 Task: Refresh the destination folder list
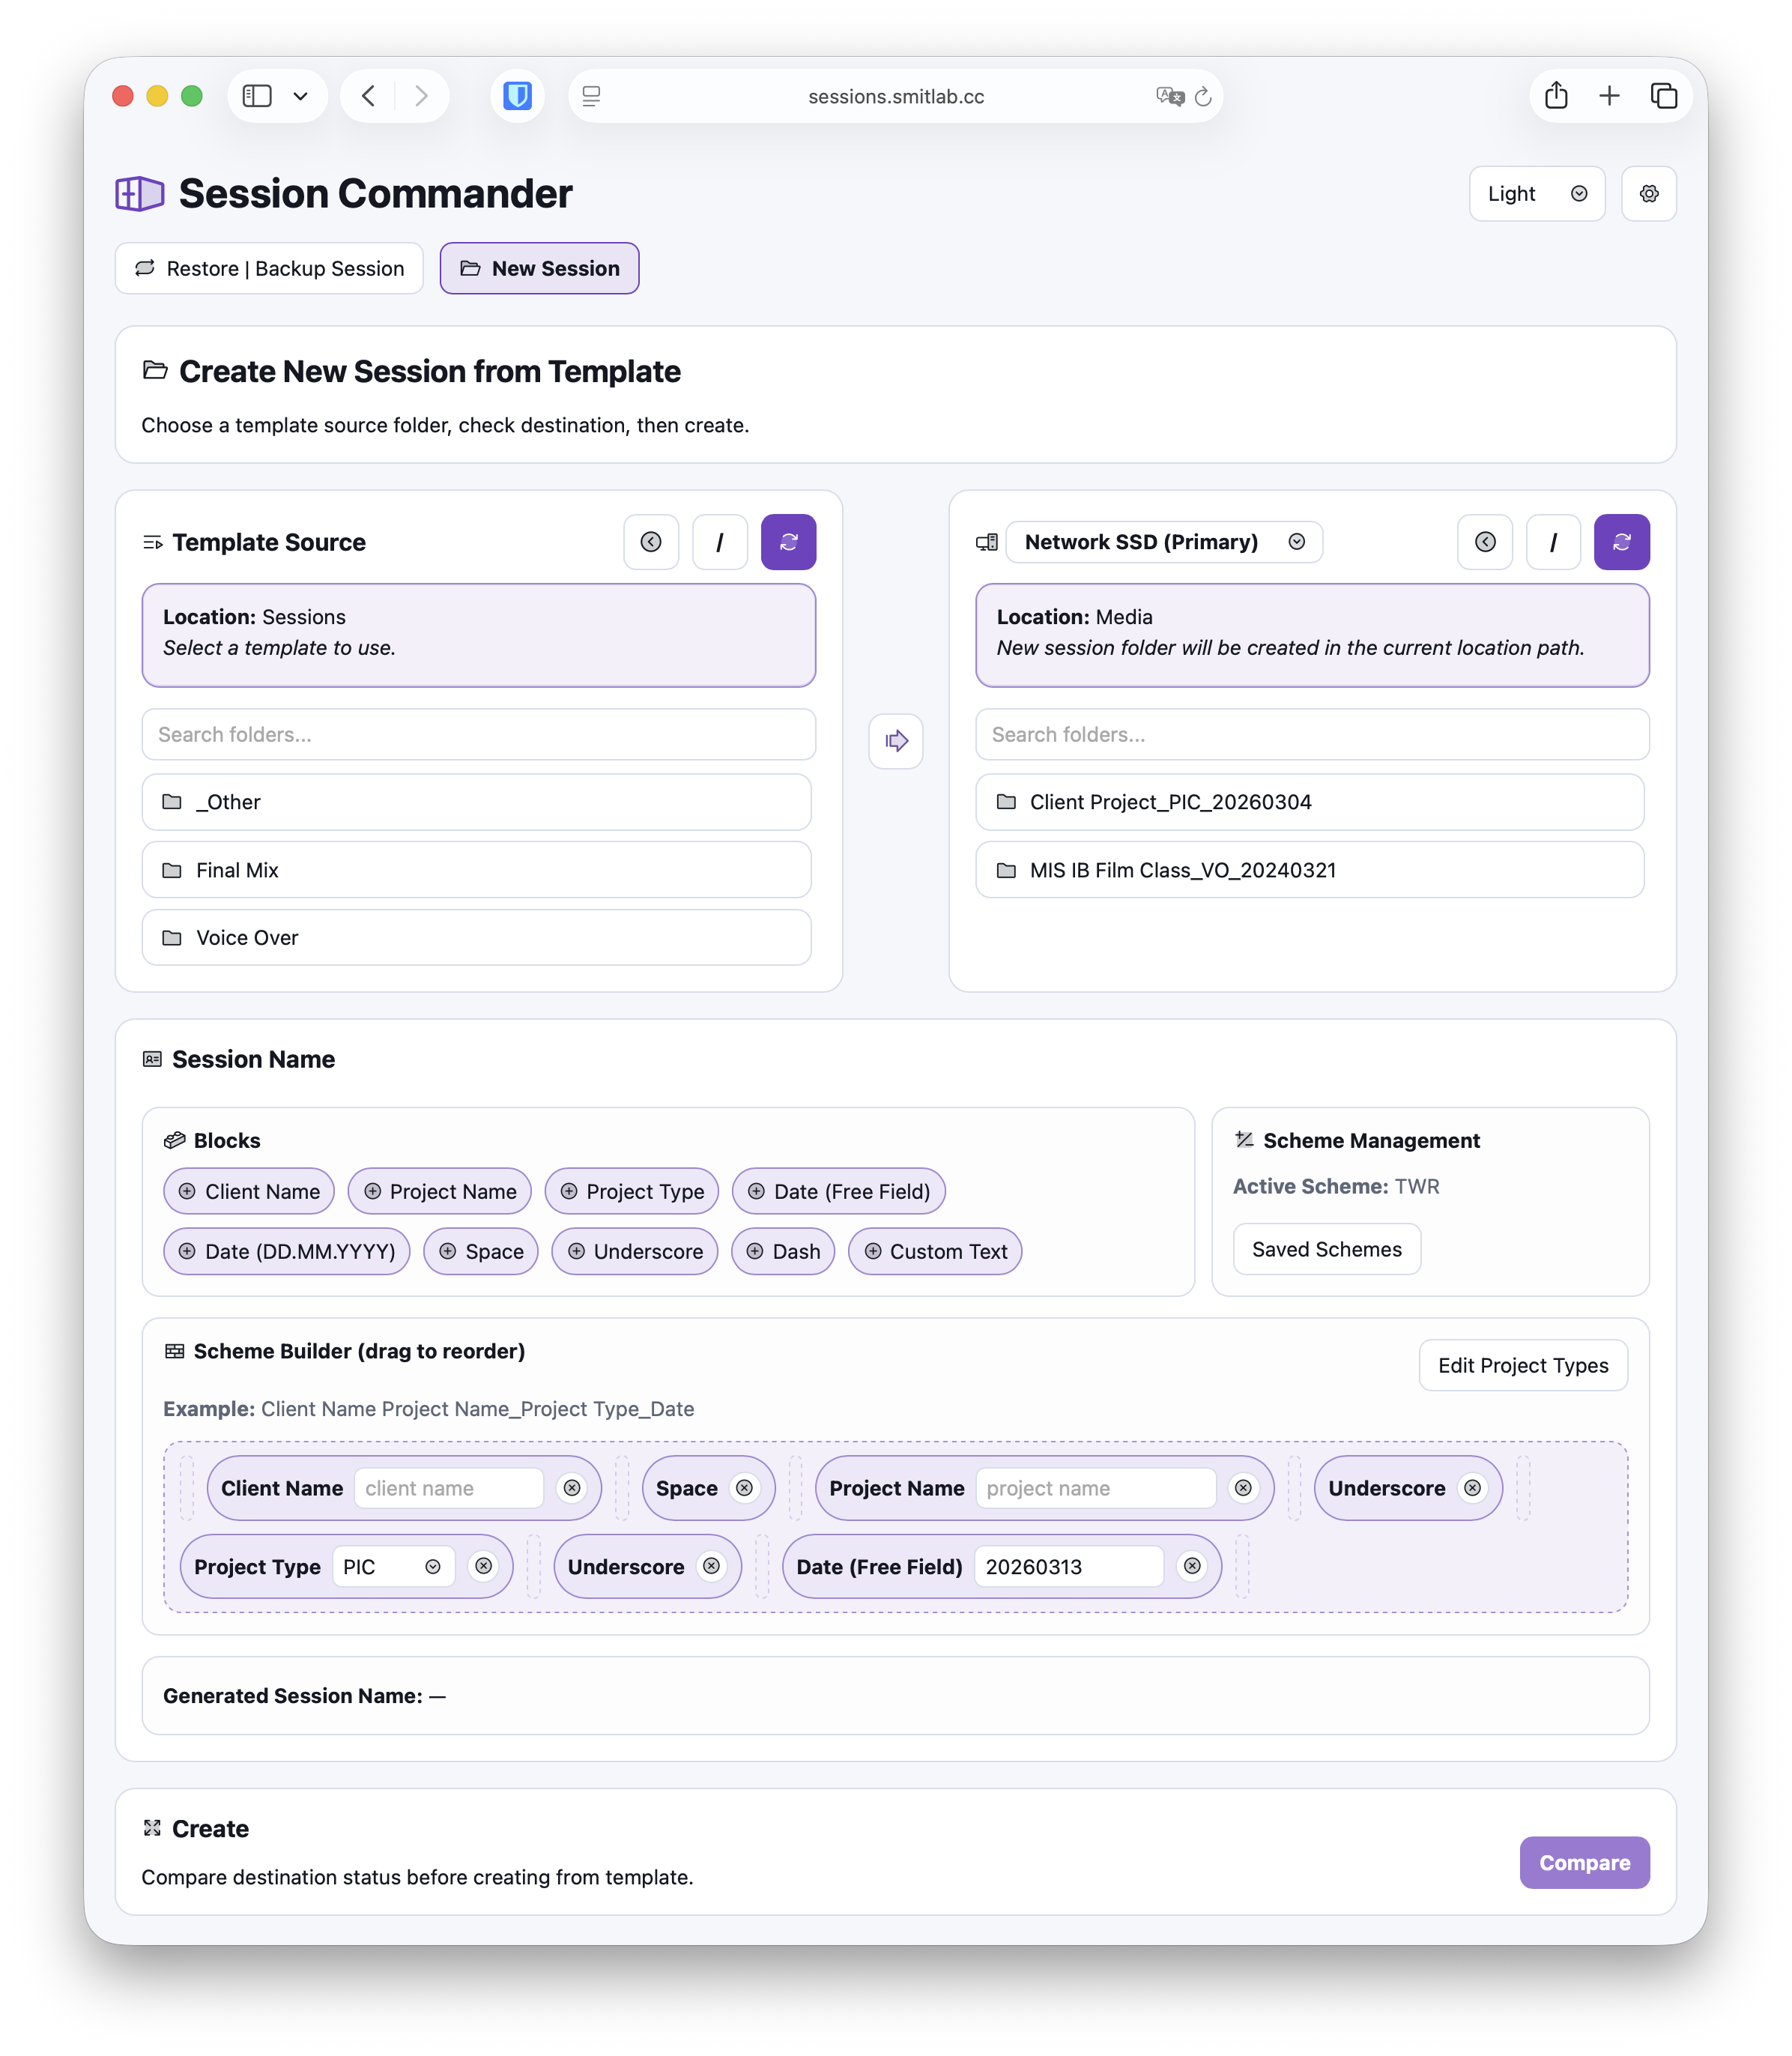click(1622, 541)
